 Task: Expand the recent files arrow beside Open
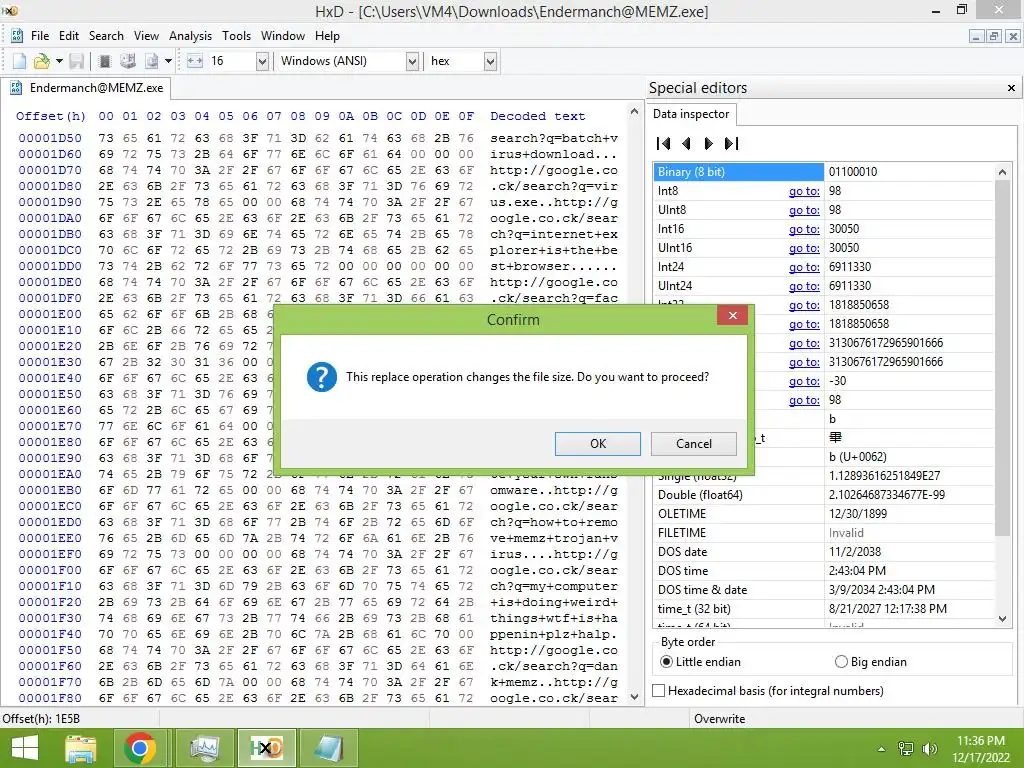click(59, 61)
